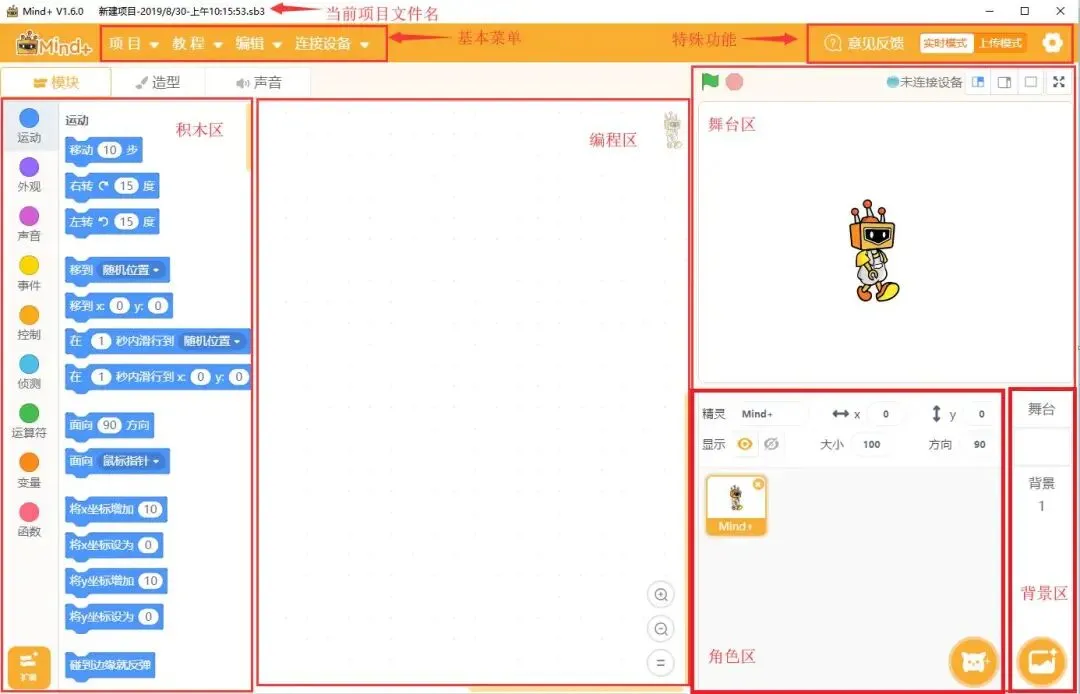Select the 侦测 category
The image size is (1080, 694).
coord(29,372)
